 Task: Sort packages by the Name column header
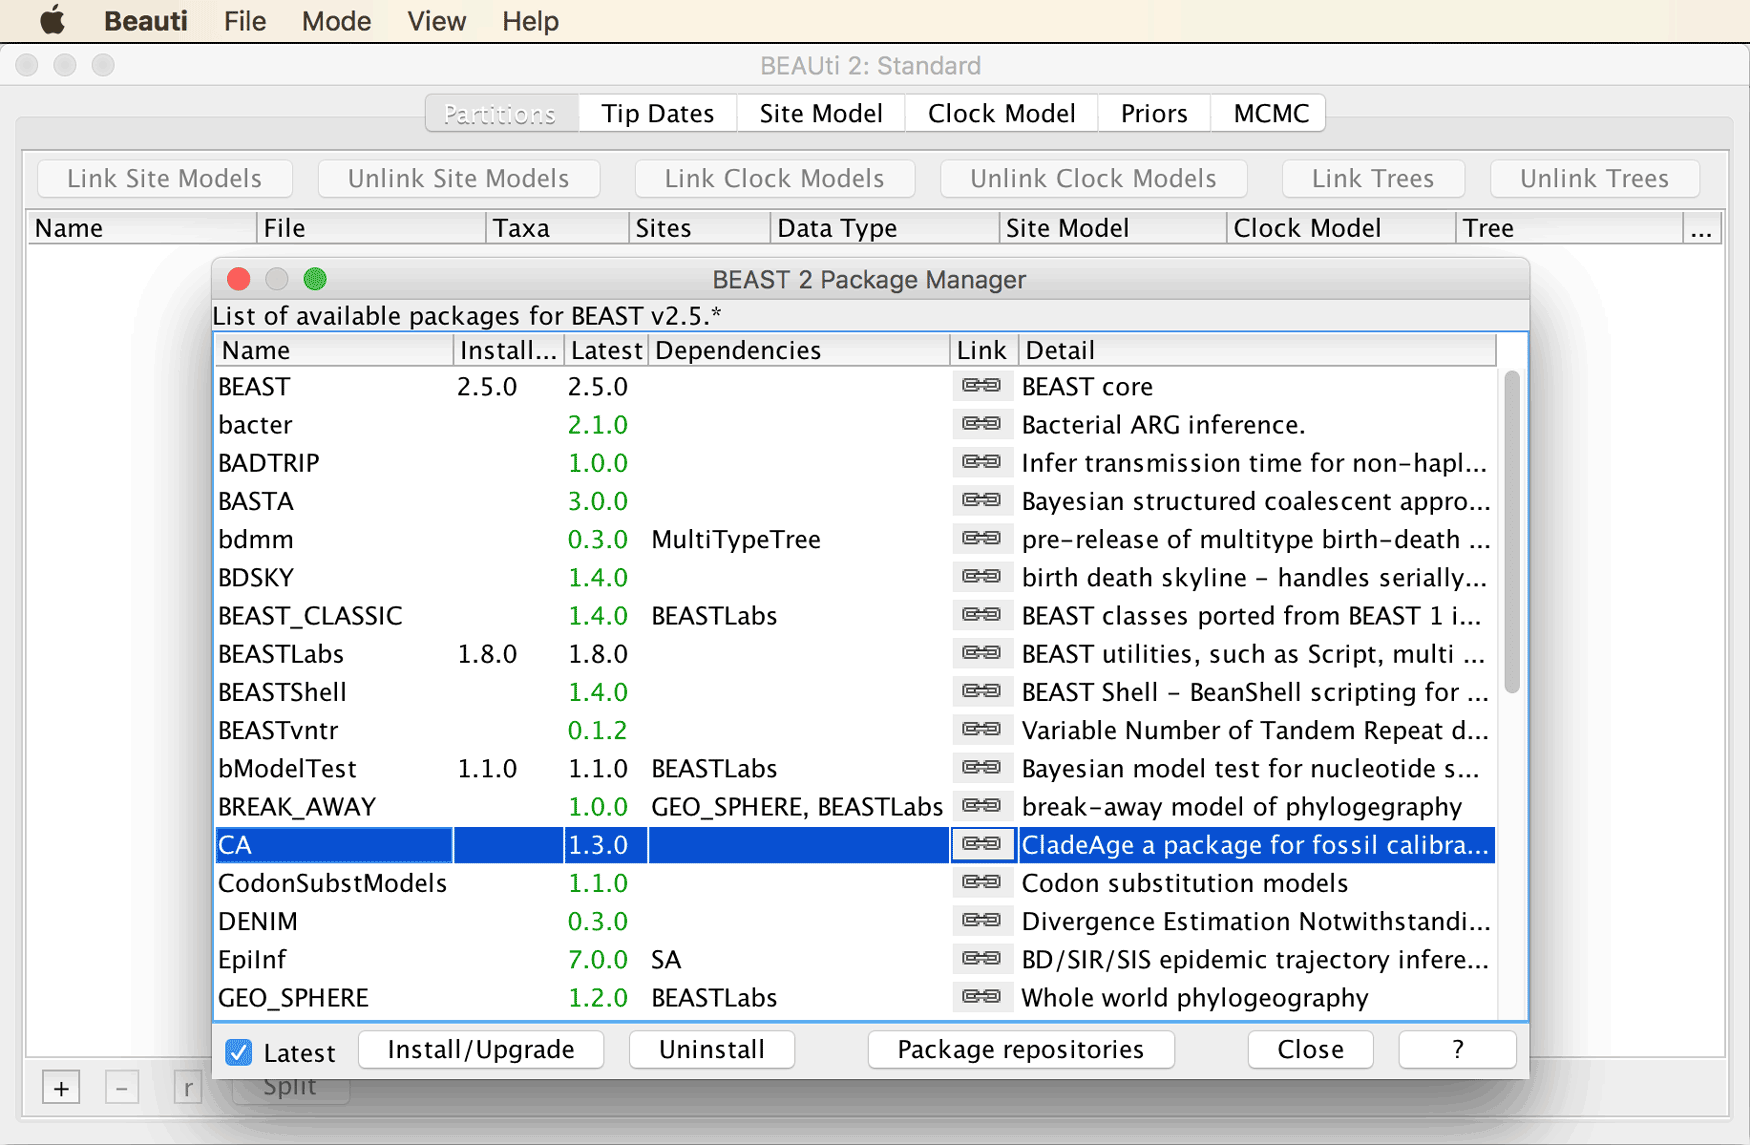pos(334,350)
